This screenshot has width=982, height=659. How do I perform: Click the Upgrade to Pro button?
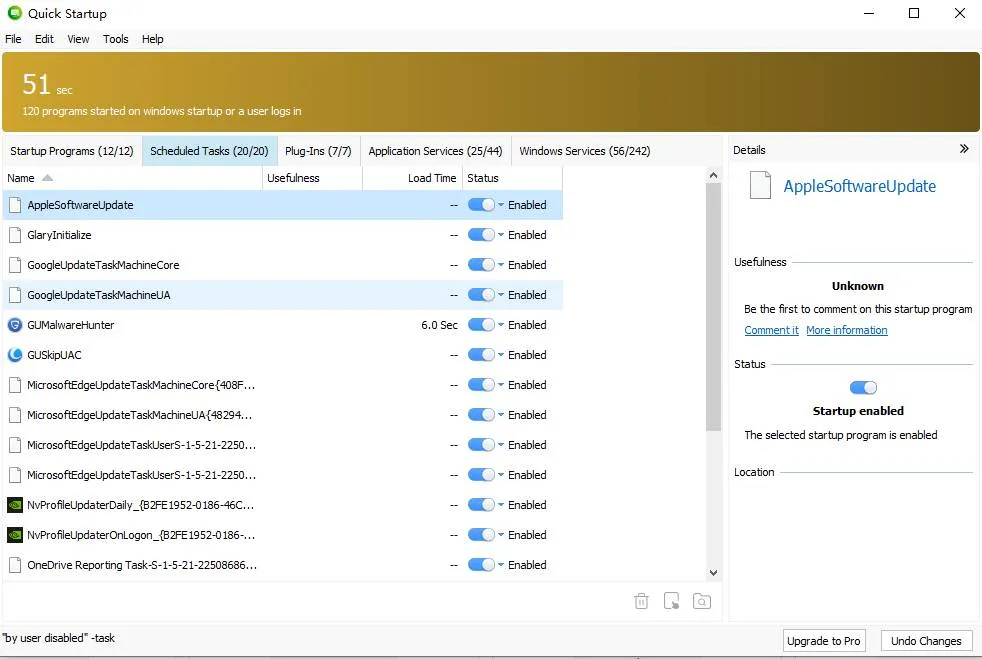coord(824,641)
